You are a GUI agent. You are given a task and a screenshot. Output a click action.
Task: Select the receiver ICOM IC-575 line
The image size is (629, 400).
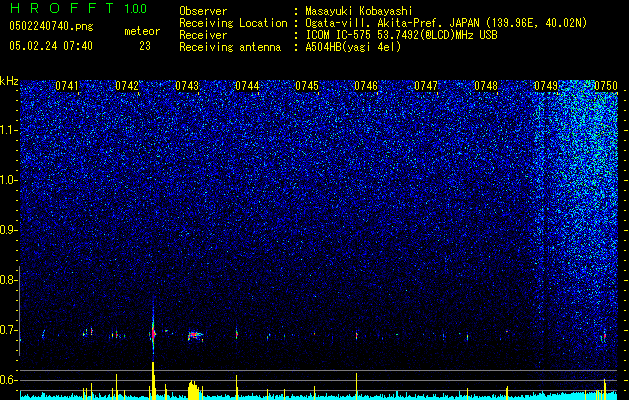[x=401, y=35]
